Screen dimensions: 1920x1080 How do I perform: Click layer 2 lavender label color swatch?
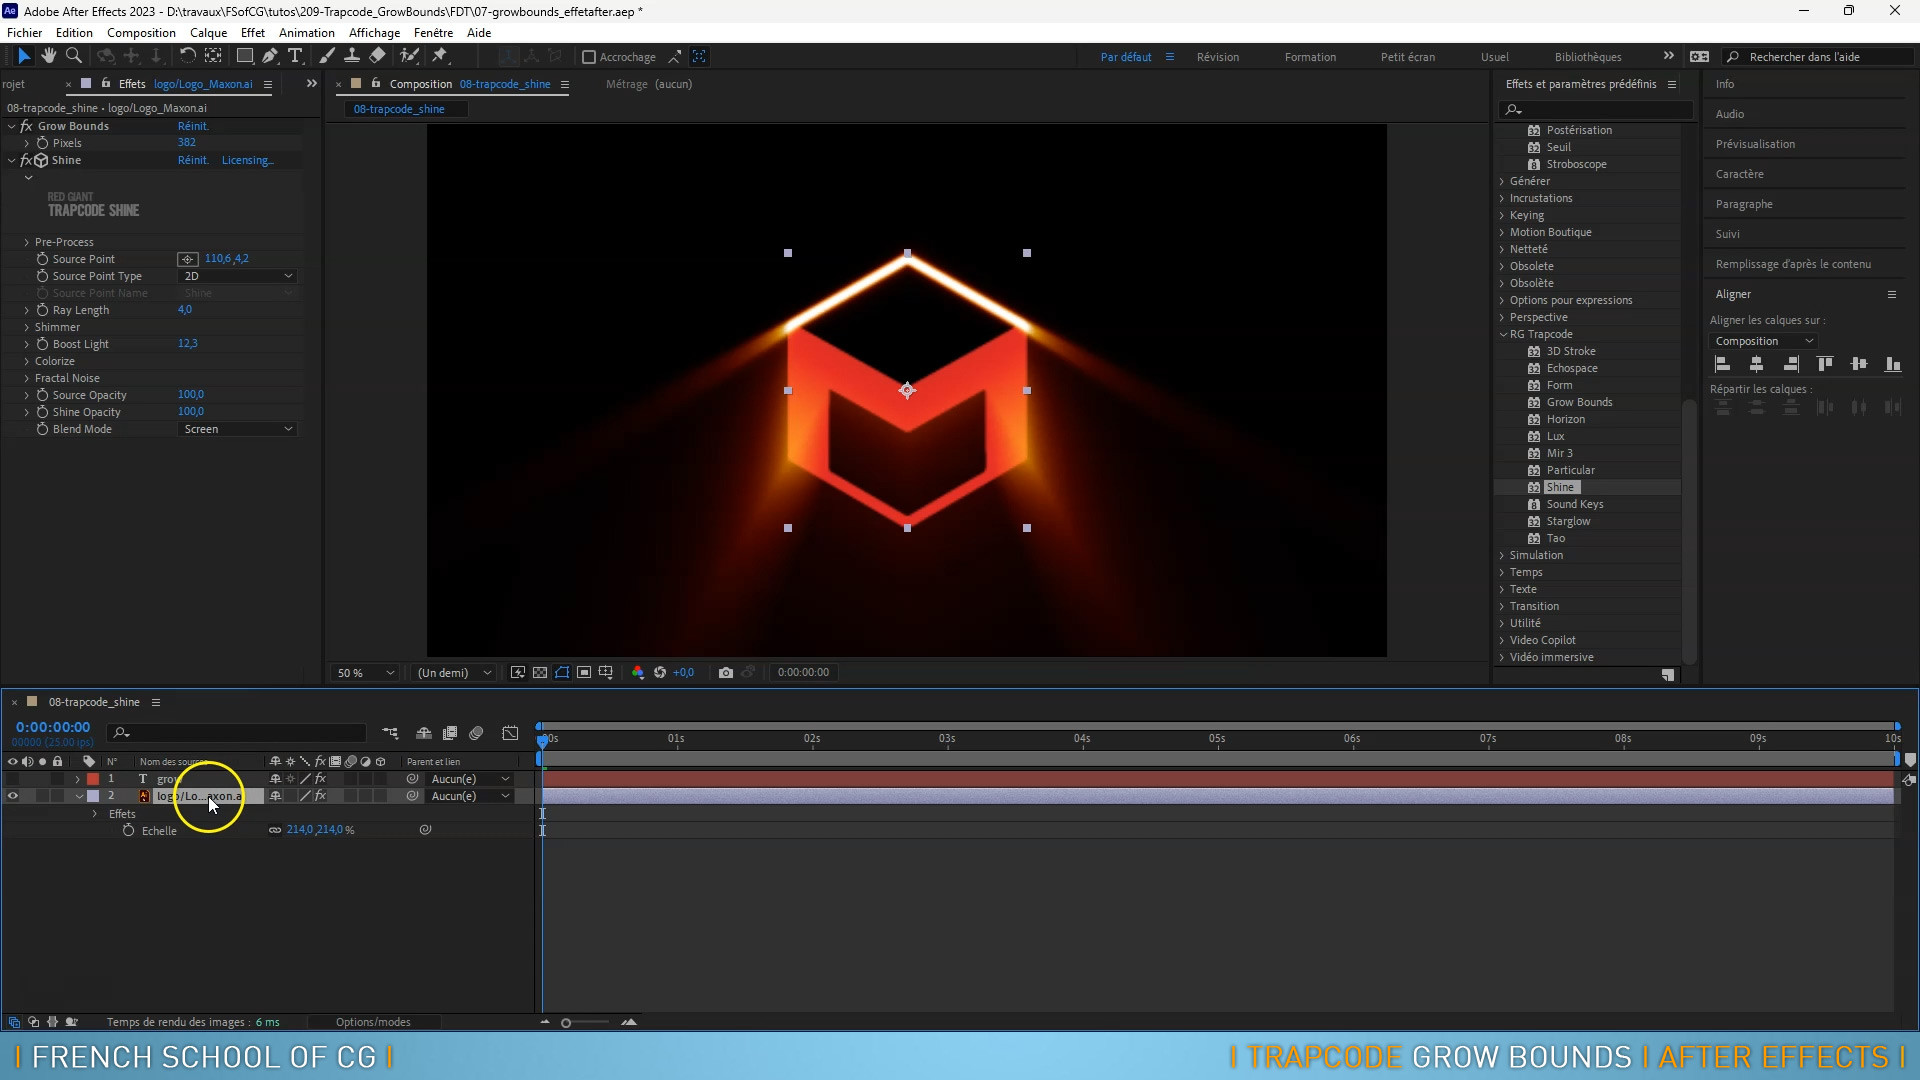[93, 796]
